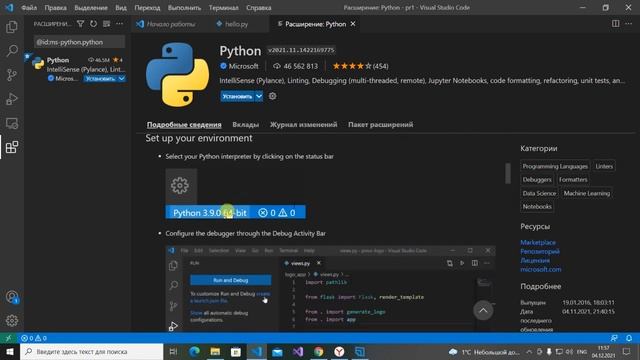Filter extensions with the funnel icon
This screenshot has width=640, height=360.
click(x=80, y=24)
